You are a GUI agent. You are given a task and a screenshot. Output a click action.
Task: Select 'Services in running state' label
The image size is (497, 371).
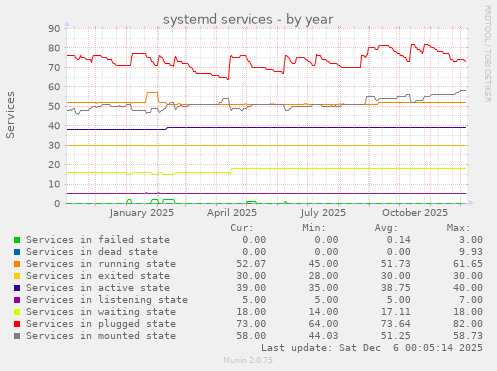pyautogui.click(x=101, y=264)
